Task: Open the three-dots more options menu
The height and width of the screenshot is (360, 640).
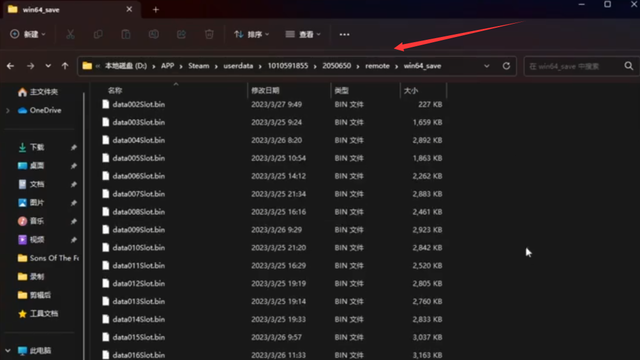Action: (x=344, y=35)
